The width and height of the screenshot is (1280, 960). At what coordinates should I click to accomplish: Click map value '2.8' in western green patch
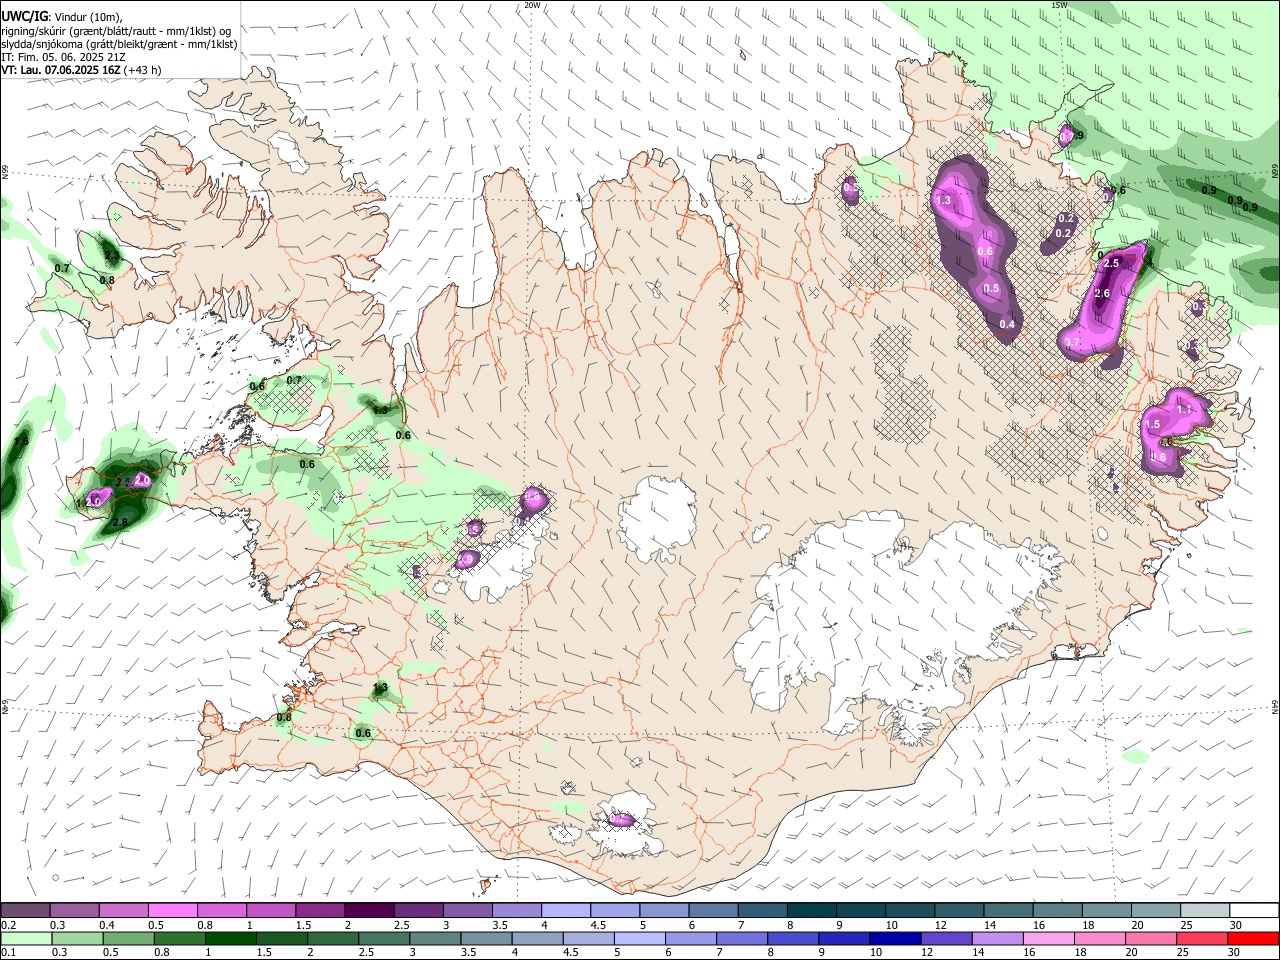pos(120,522)
